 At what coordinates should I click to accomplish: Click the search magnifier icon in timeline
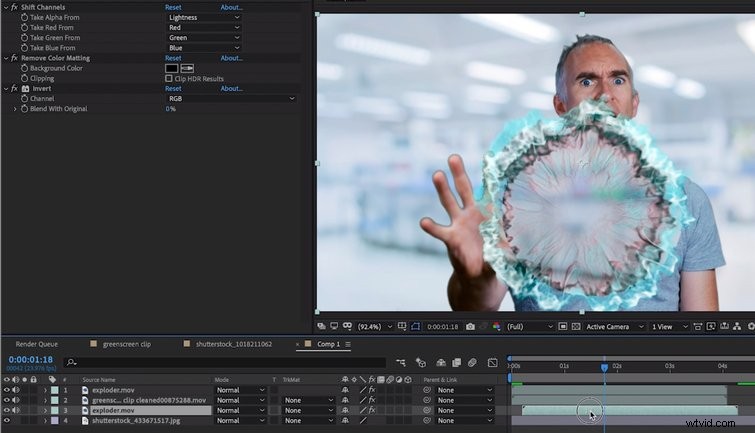click(71, 362)
